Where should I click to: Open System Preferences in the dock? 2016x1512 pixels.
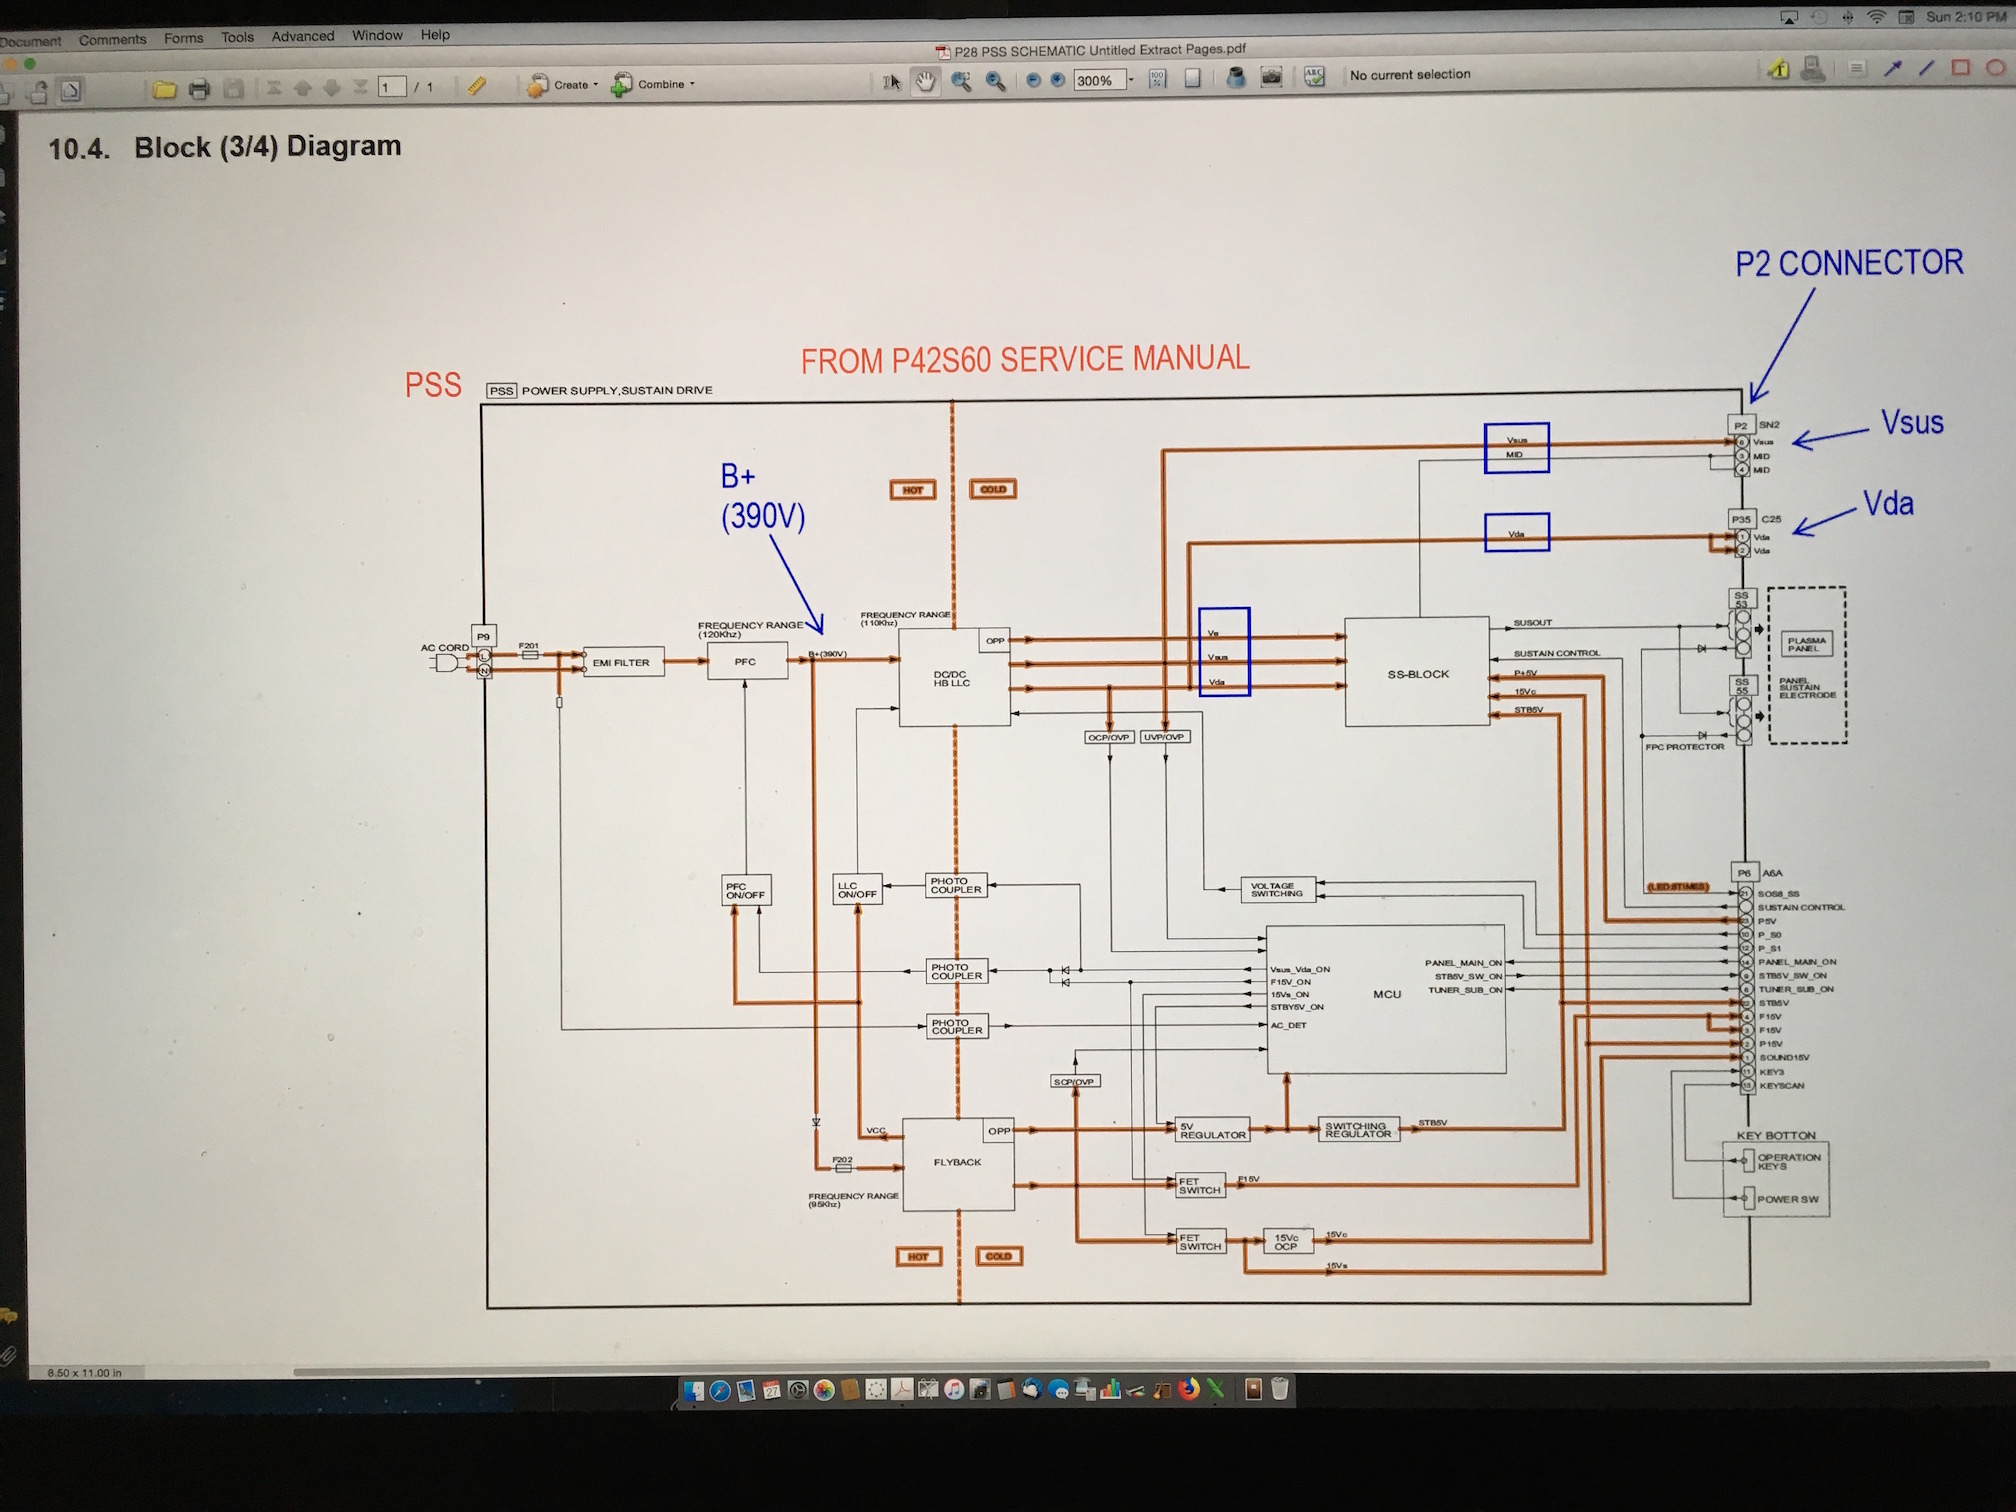pos(798,1390)
